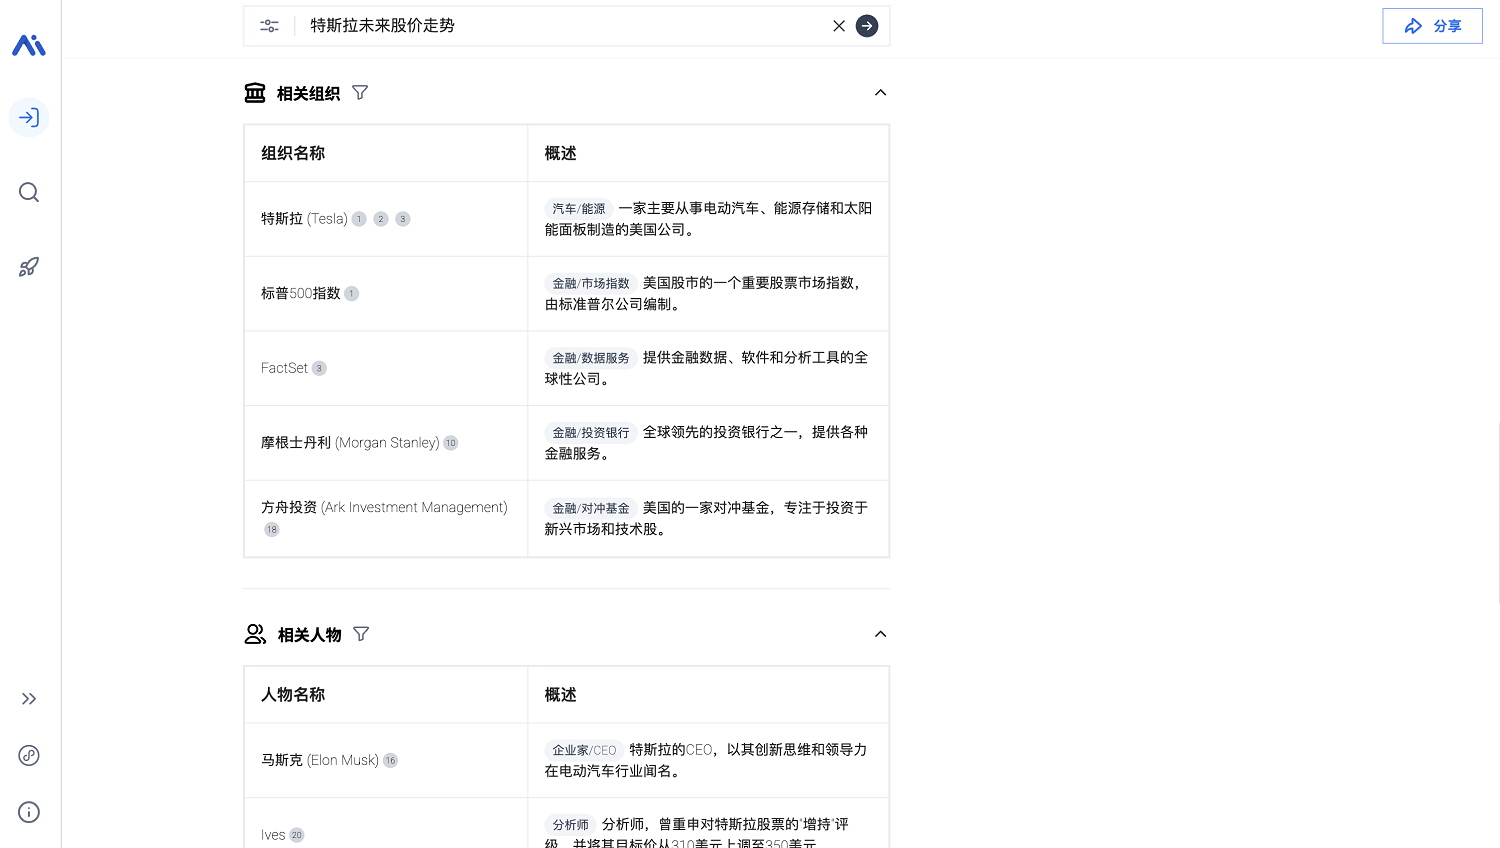Select the Ives person name

point(273,835)
